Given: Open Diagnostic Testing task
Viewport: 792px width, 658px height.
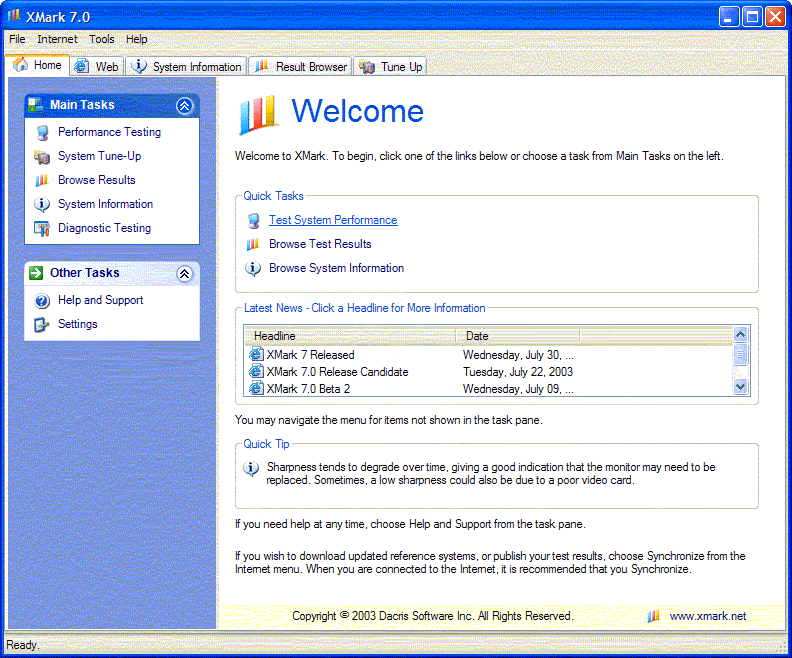Looking at the screenshot, I should (x=105, y=228).
